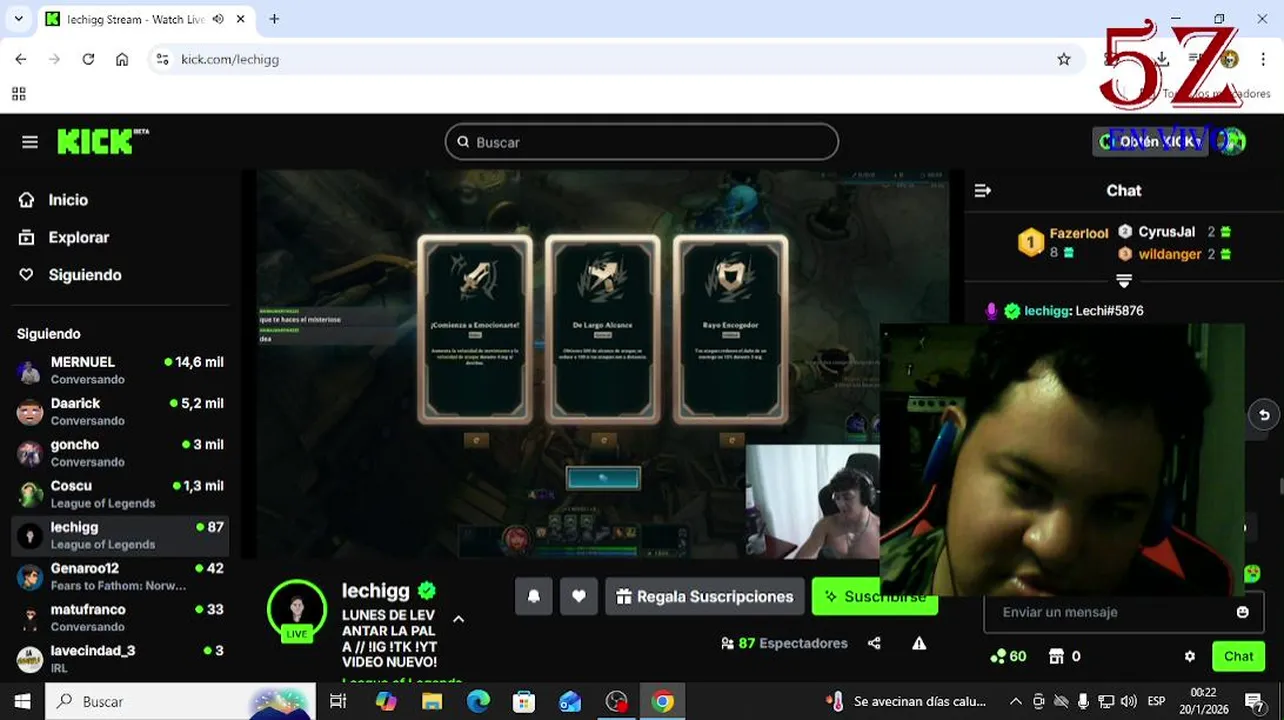Click the taskbar volume icon
The image size is (1284, 720).
tap(1128, 701)
